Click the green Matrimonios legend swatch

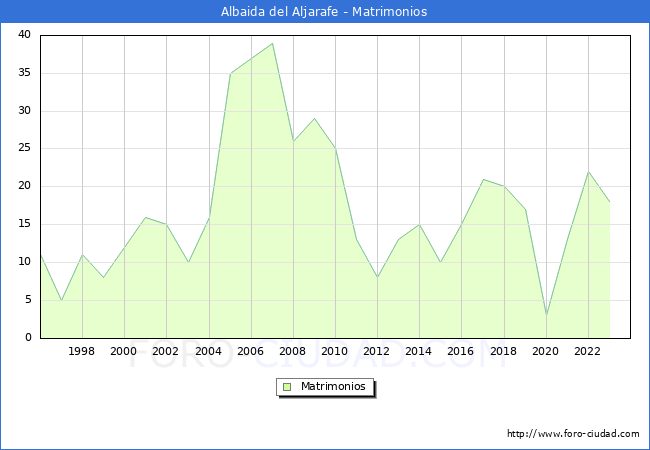pos(287,387)
